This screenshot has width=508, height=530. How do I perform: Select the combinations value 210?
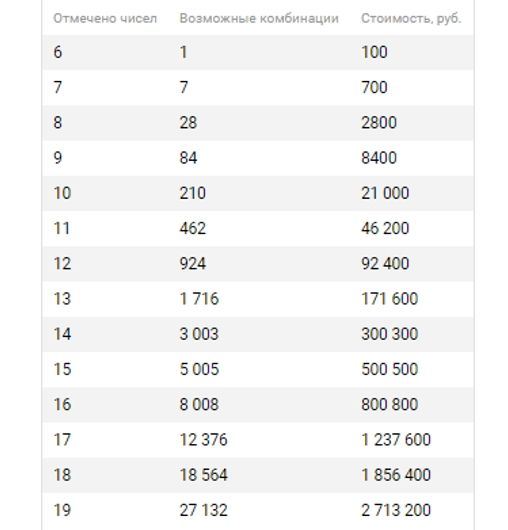193,193
